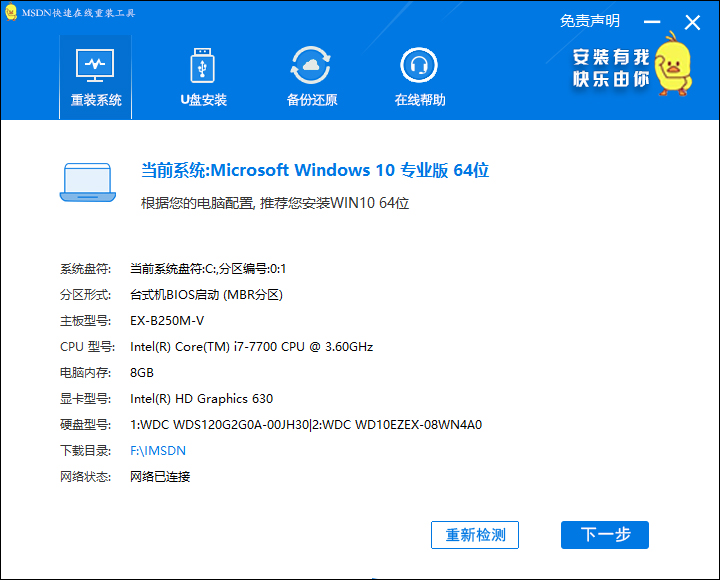Select the 当前系统盘符:C:,分区编号:0:1 value
The image size is (720, 580).
coord(208,269)
